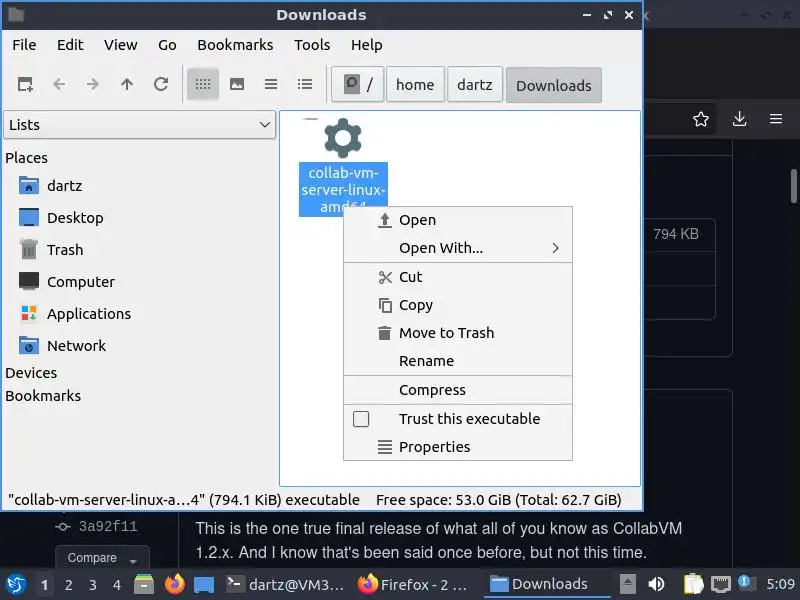
Task: Expand Open With submenu
Action: pos(458,248)
